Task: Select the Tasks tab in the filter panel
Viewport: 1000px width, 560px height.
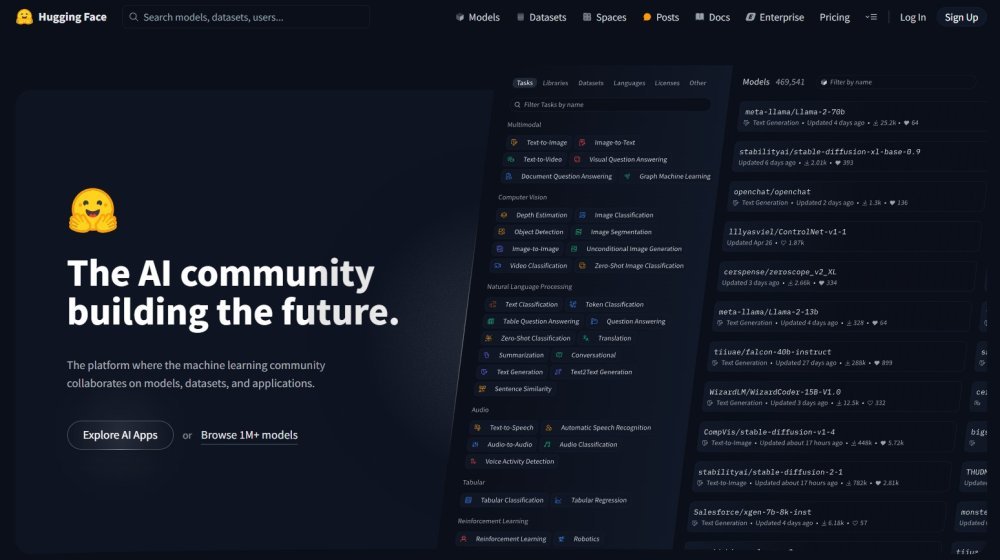Action: click(x=524, y=83)
